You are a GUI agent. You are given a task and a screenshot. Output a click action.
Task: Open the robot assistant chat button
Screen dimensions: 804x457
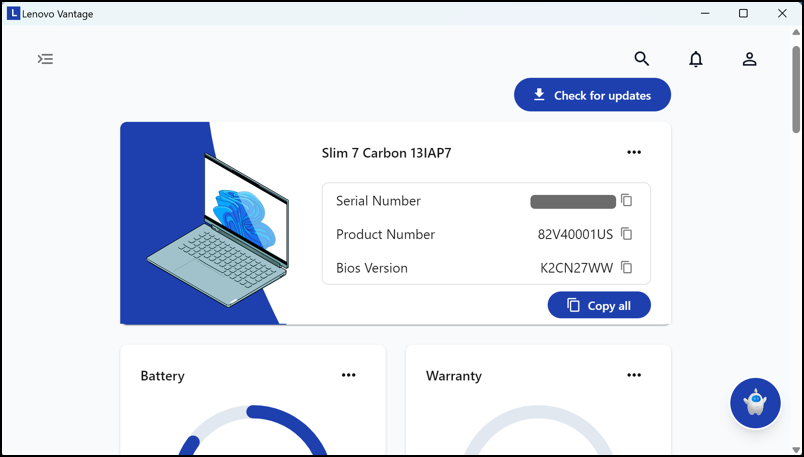click(755, 404)
